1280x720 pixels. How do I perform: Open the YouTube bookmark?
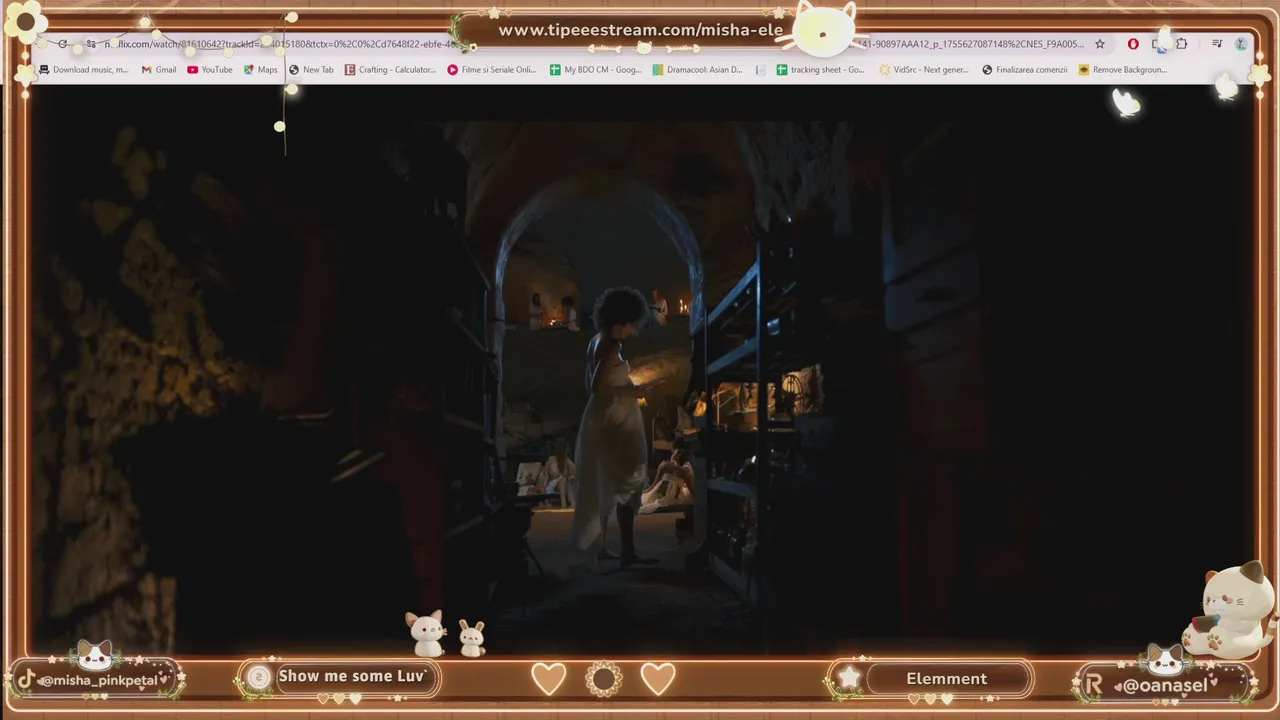(210, 70)
